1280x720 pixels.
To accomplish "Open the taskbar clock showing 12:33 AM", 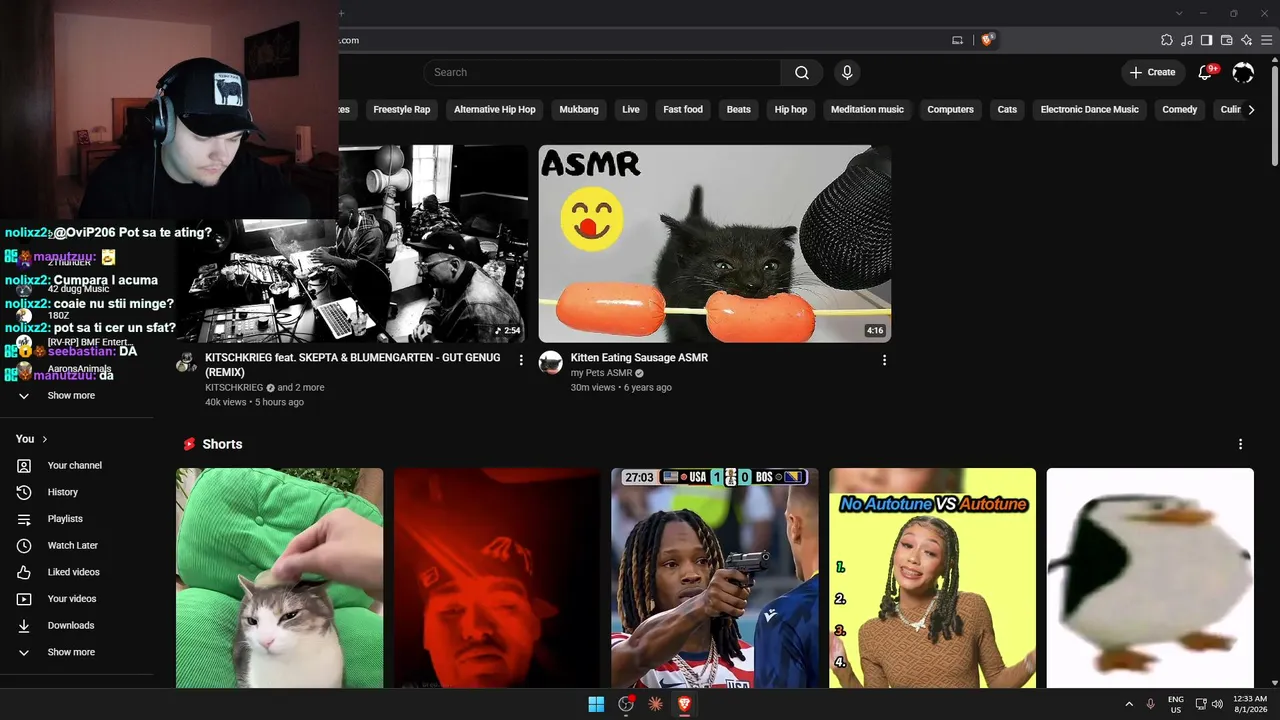I will (x=1250, y=704).
